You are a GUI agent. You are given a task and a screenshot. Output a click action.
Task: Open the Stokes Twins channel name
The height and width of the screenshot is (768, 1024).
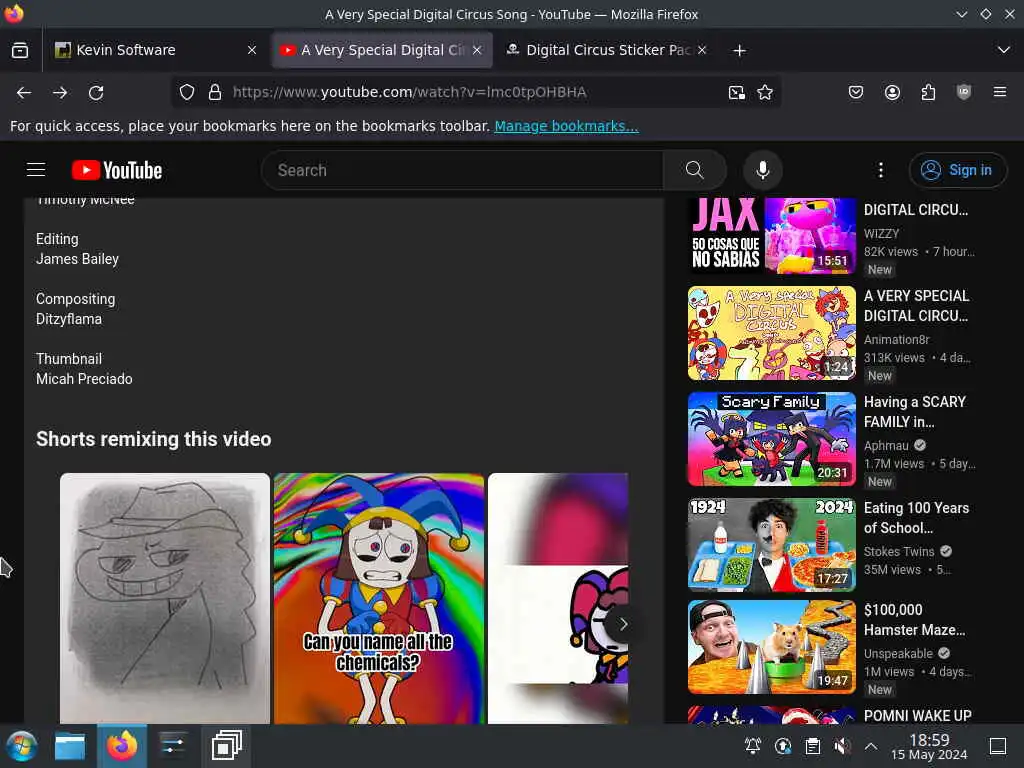coord(899,551)
